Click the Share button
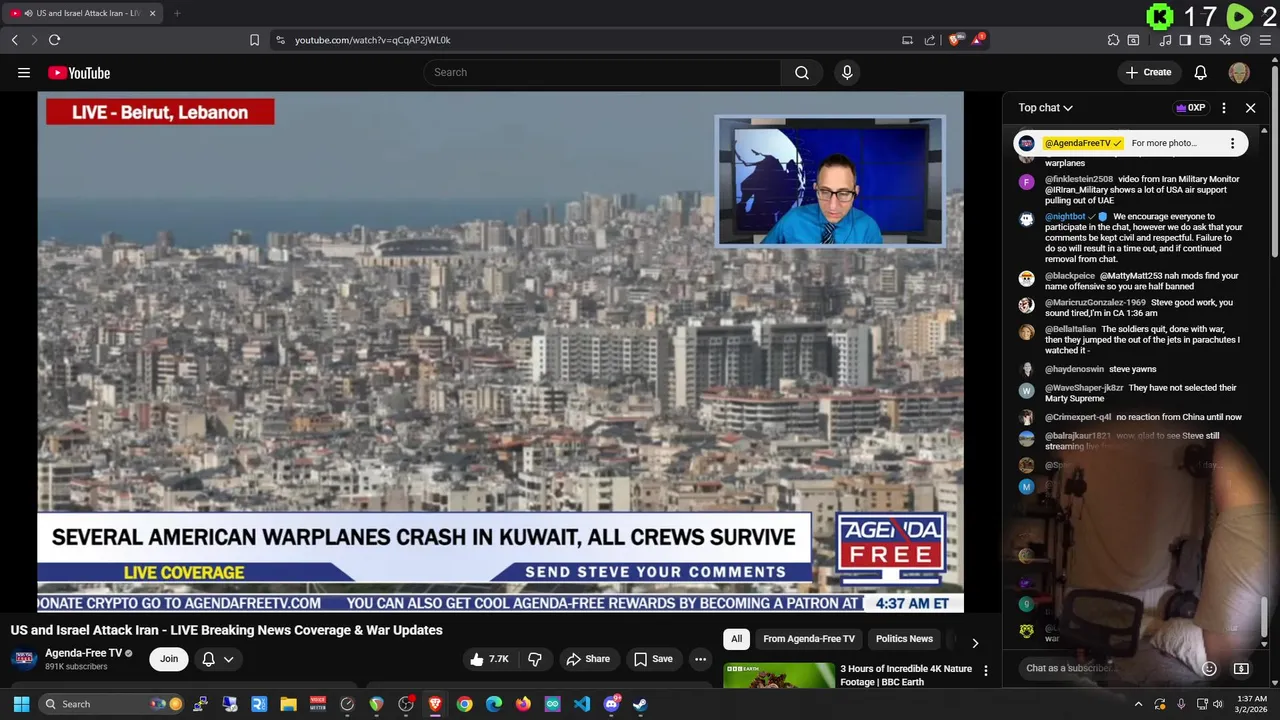 click(x=588, y=659)
